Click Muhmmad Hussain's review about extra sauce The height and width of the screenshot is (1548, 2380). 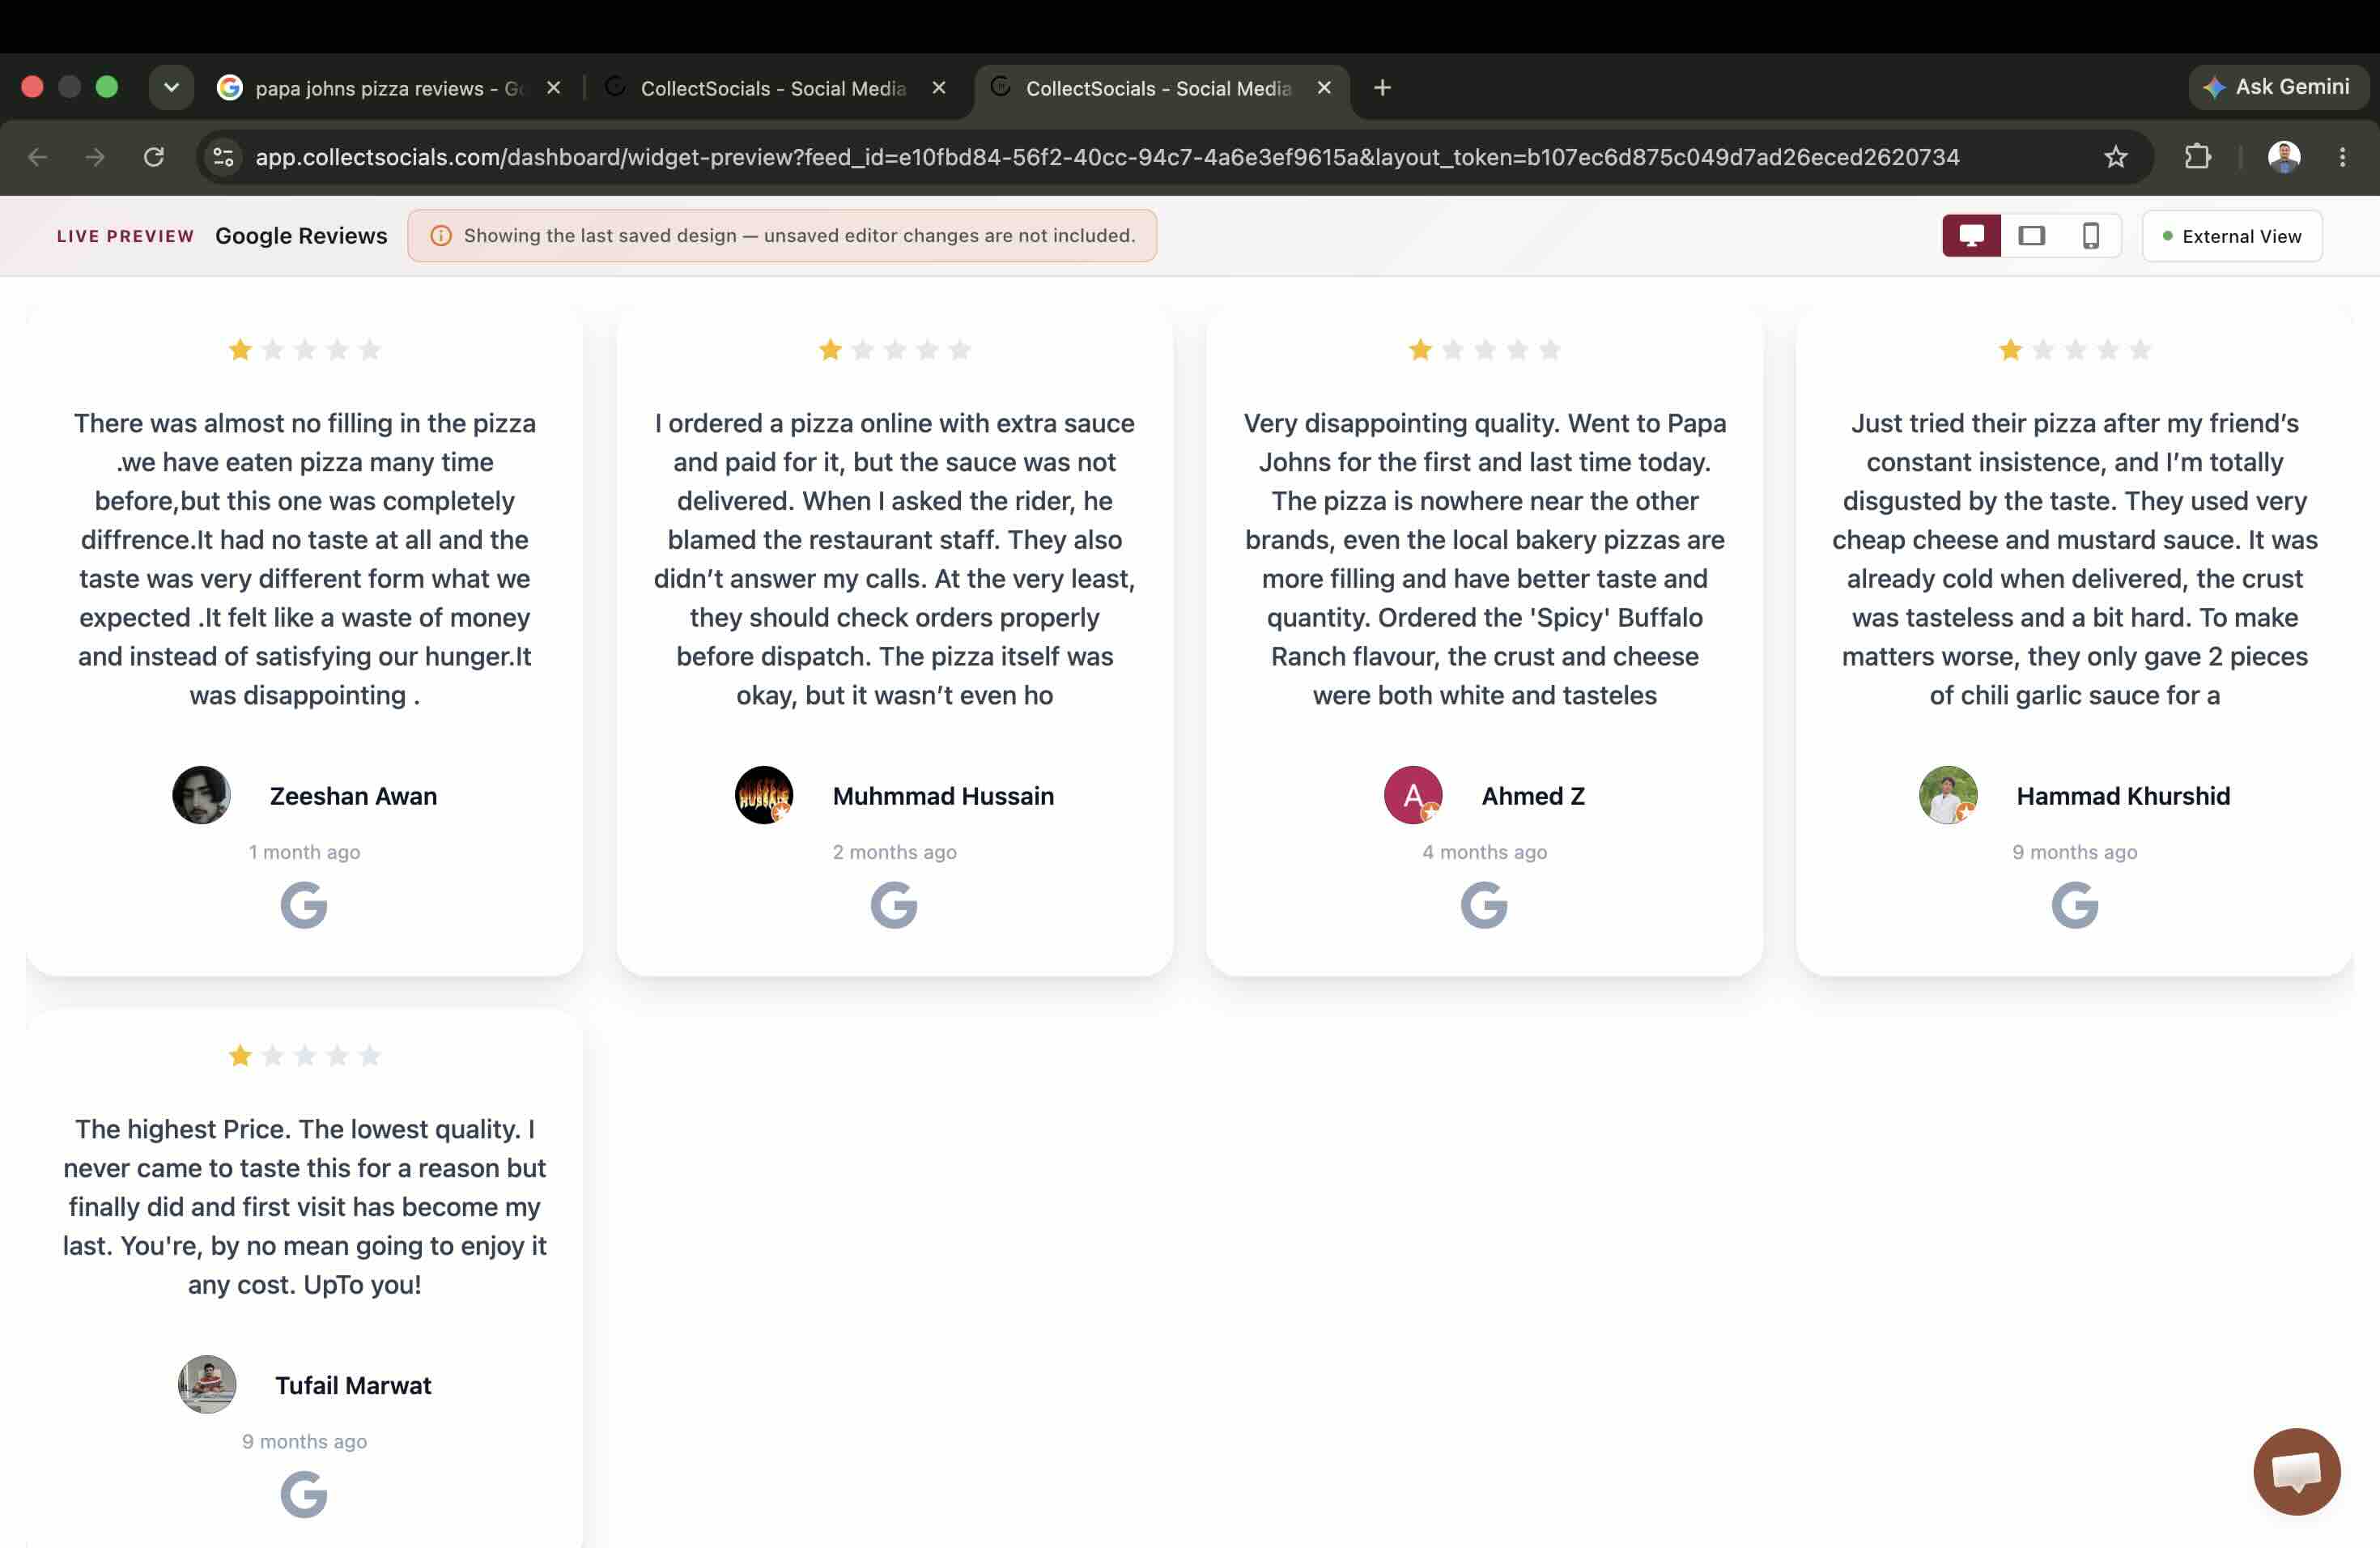(x=894, y=559)
